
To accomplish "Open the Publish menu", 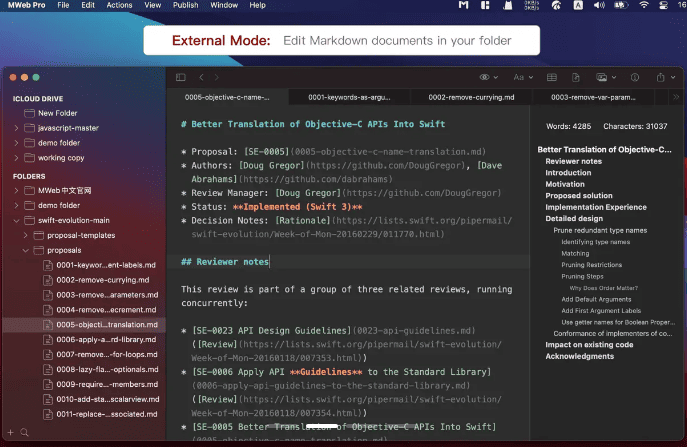I will point(185,5).
